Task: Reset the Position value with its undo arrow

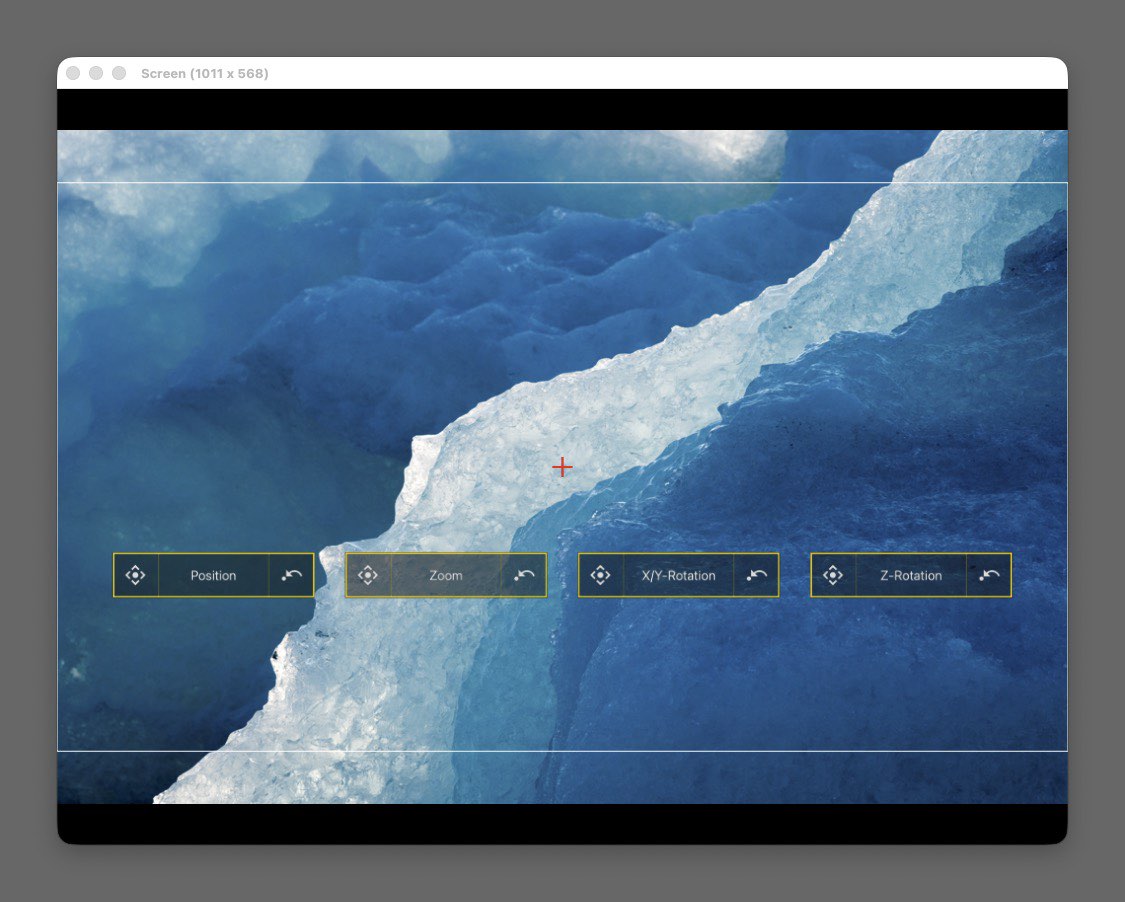Action: [291, 575]
